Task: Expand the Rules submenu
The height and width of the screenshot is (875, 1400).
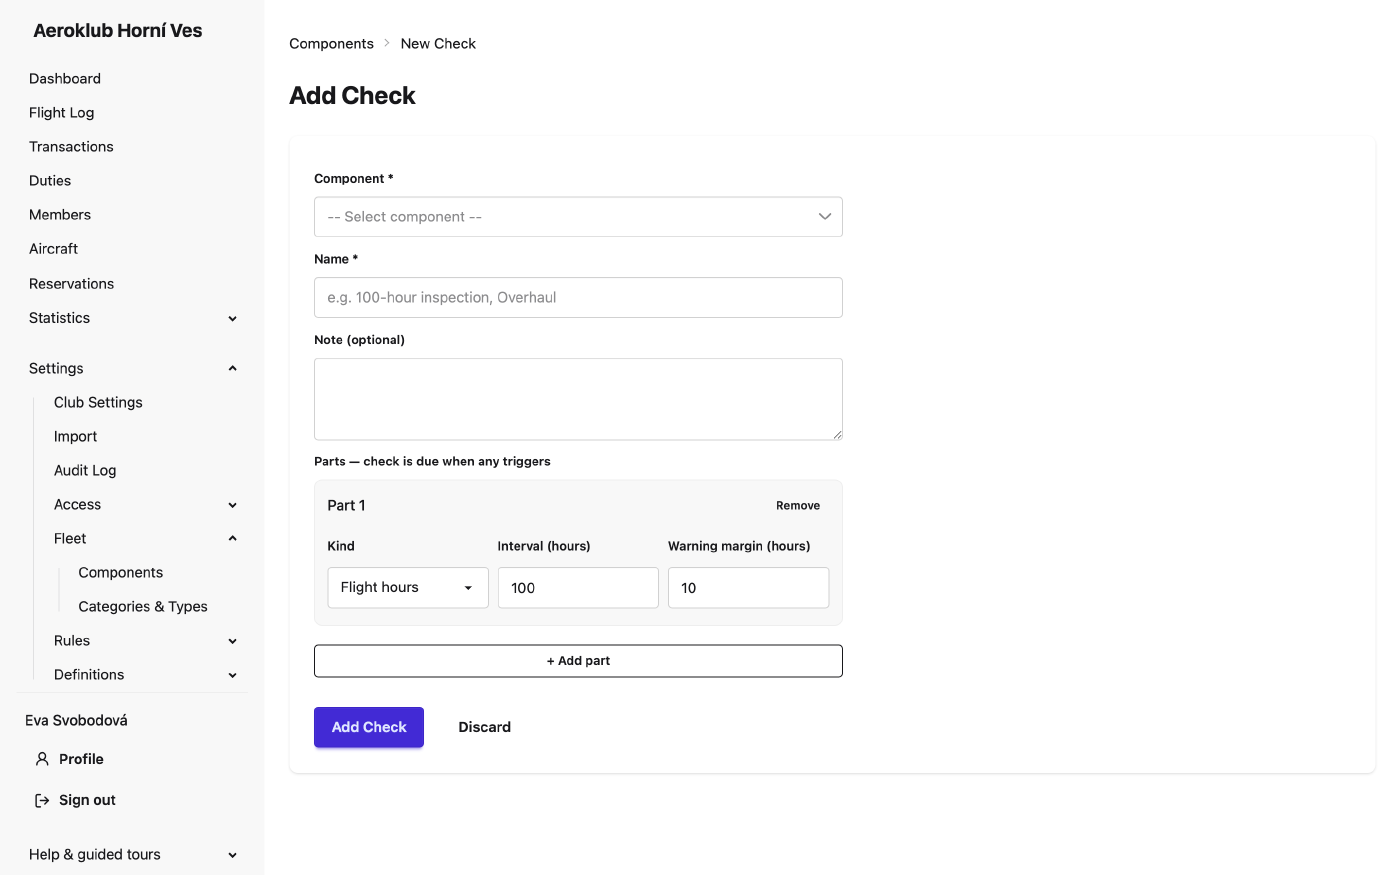Action: [232, 641]
